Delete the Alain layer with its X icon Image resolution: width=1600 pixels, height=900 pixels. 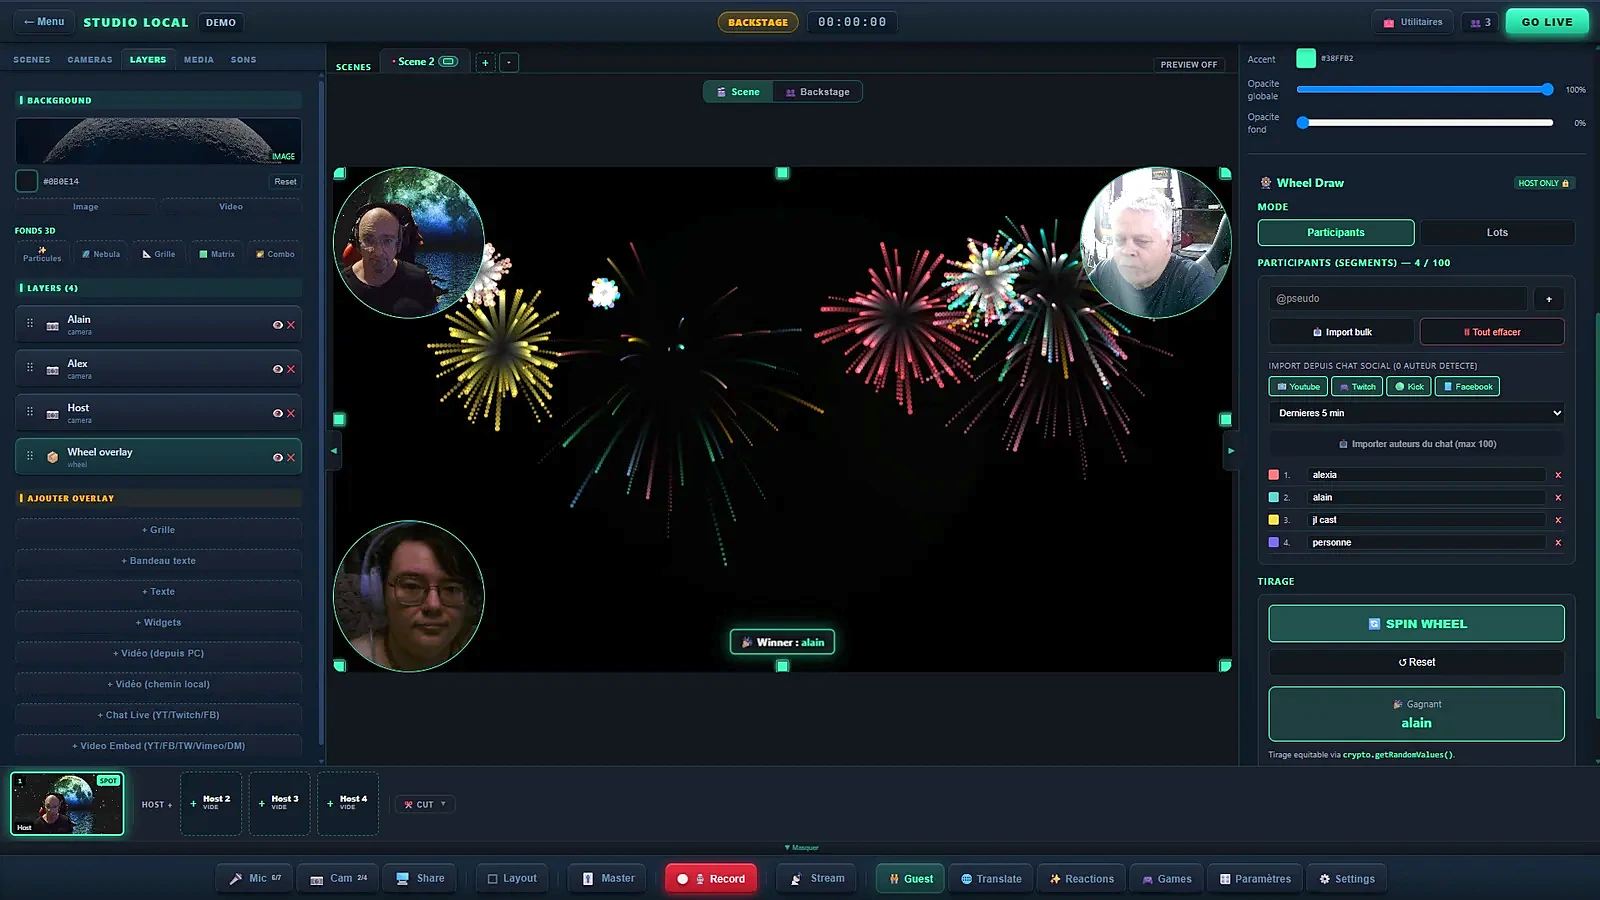point(291,325)
